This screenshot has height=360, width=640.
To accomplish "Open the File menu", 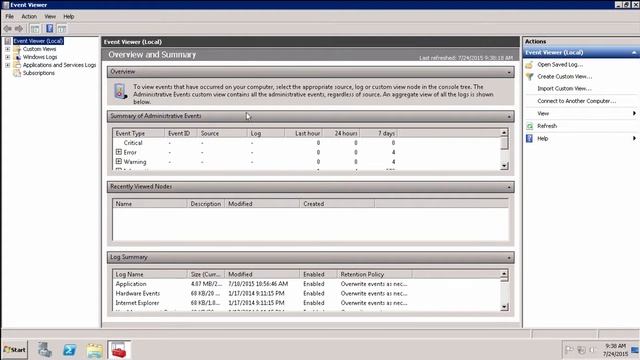I will pos(9,16).
